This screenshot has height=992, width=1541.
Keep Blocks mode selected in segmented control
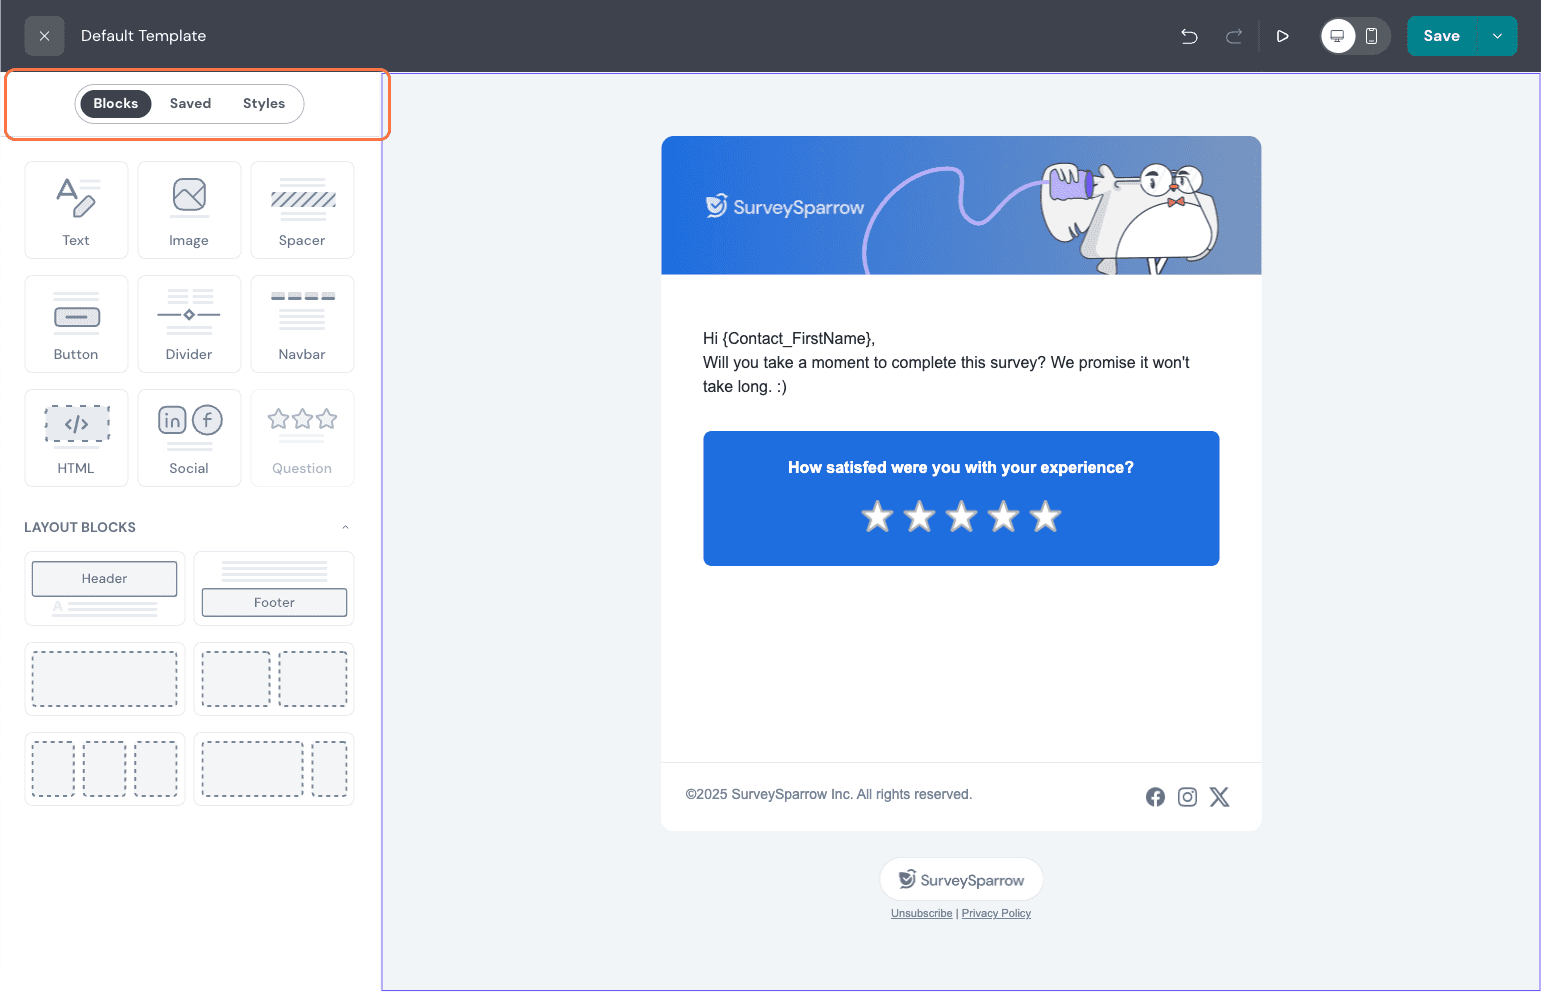pos(115,103)
